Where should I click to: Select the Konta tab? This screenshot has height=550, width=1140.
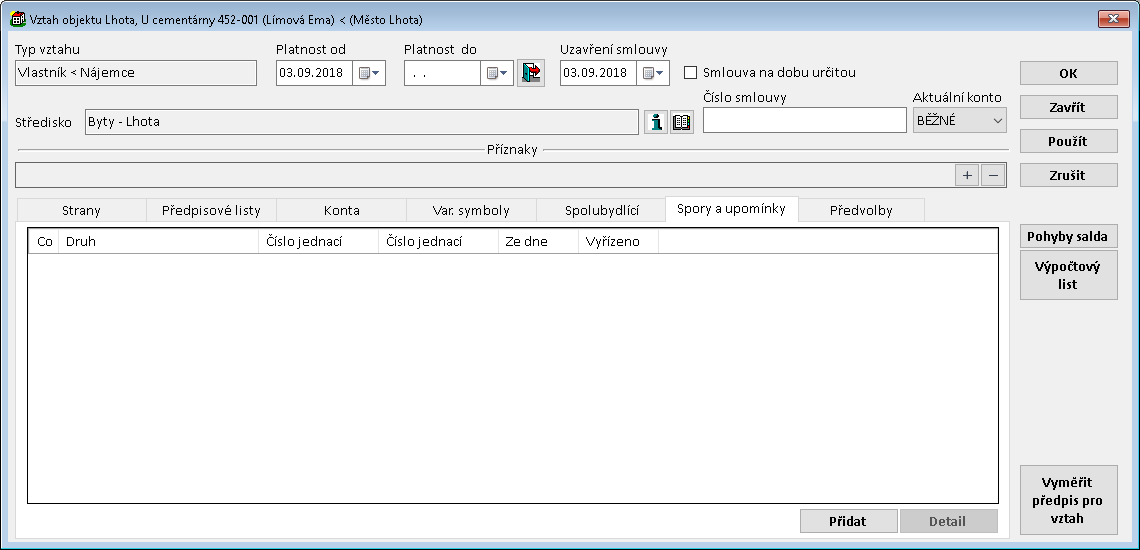[341, 210]
